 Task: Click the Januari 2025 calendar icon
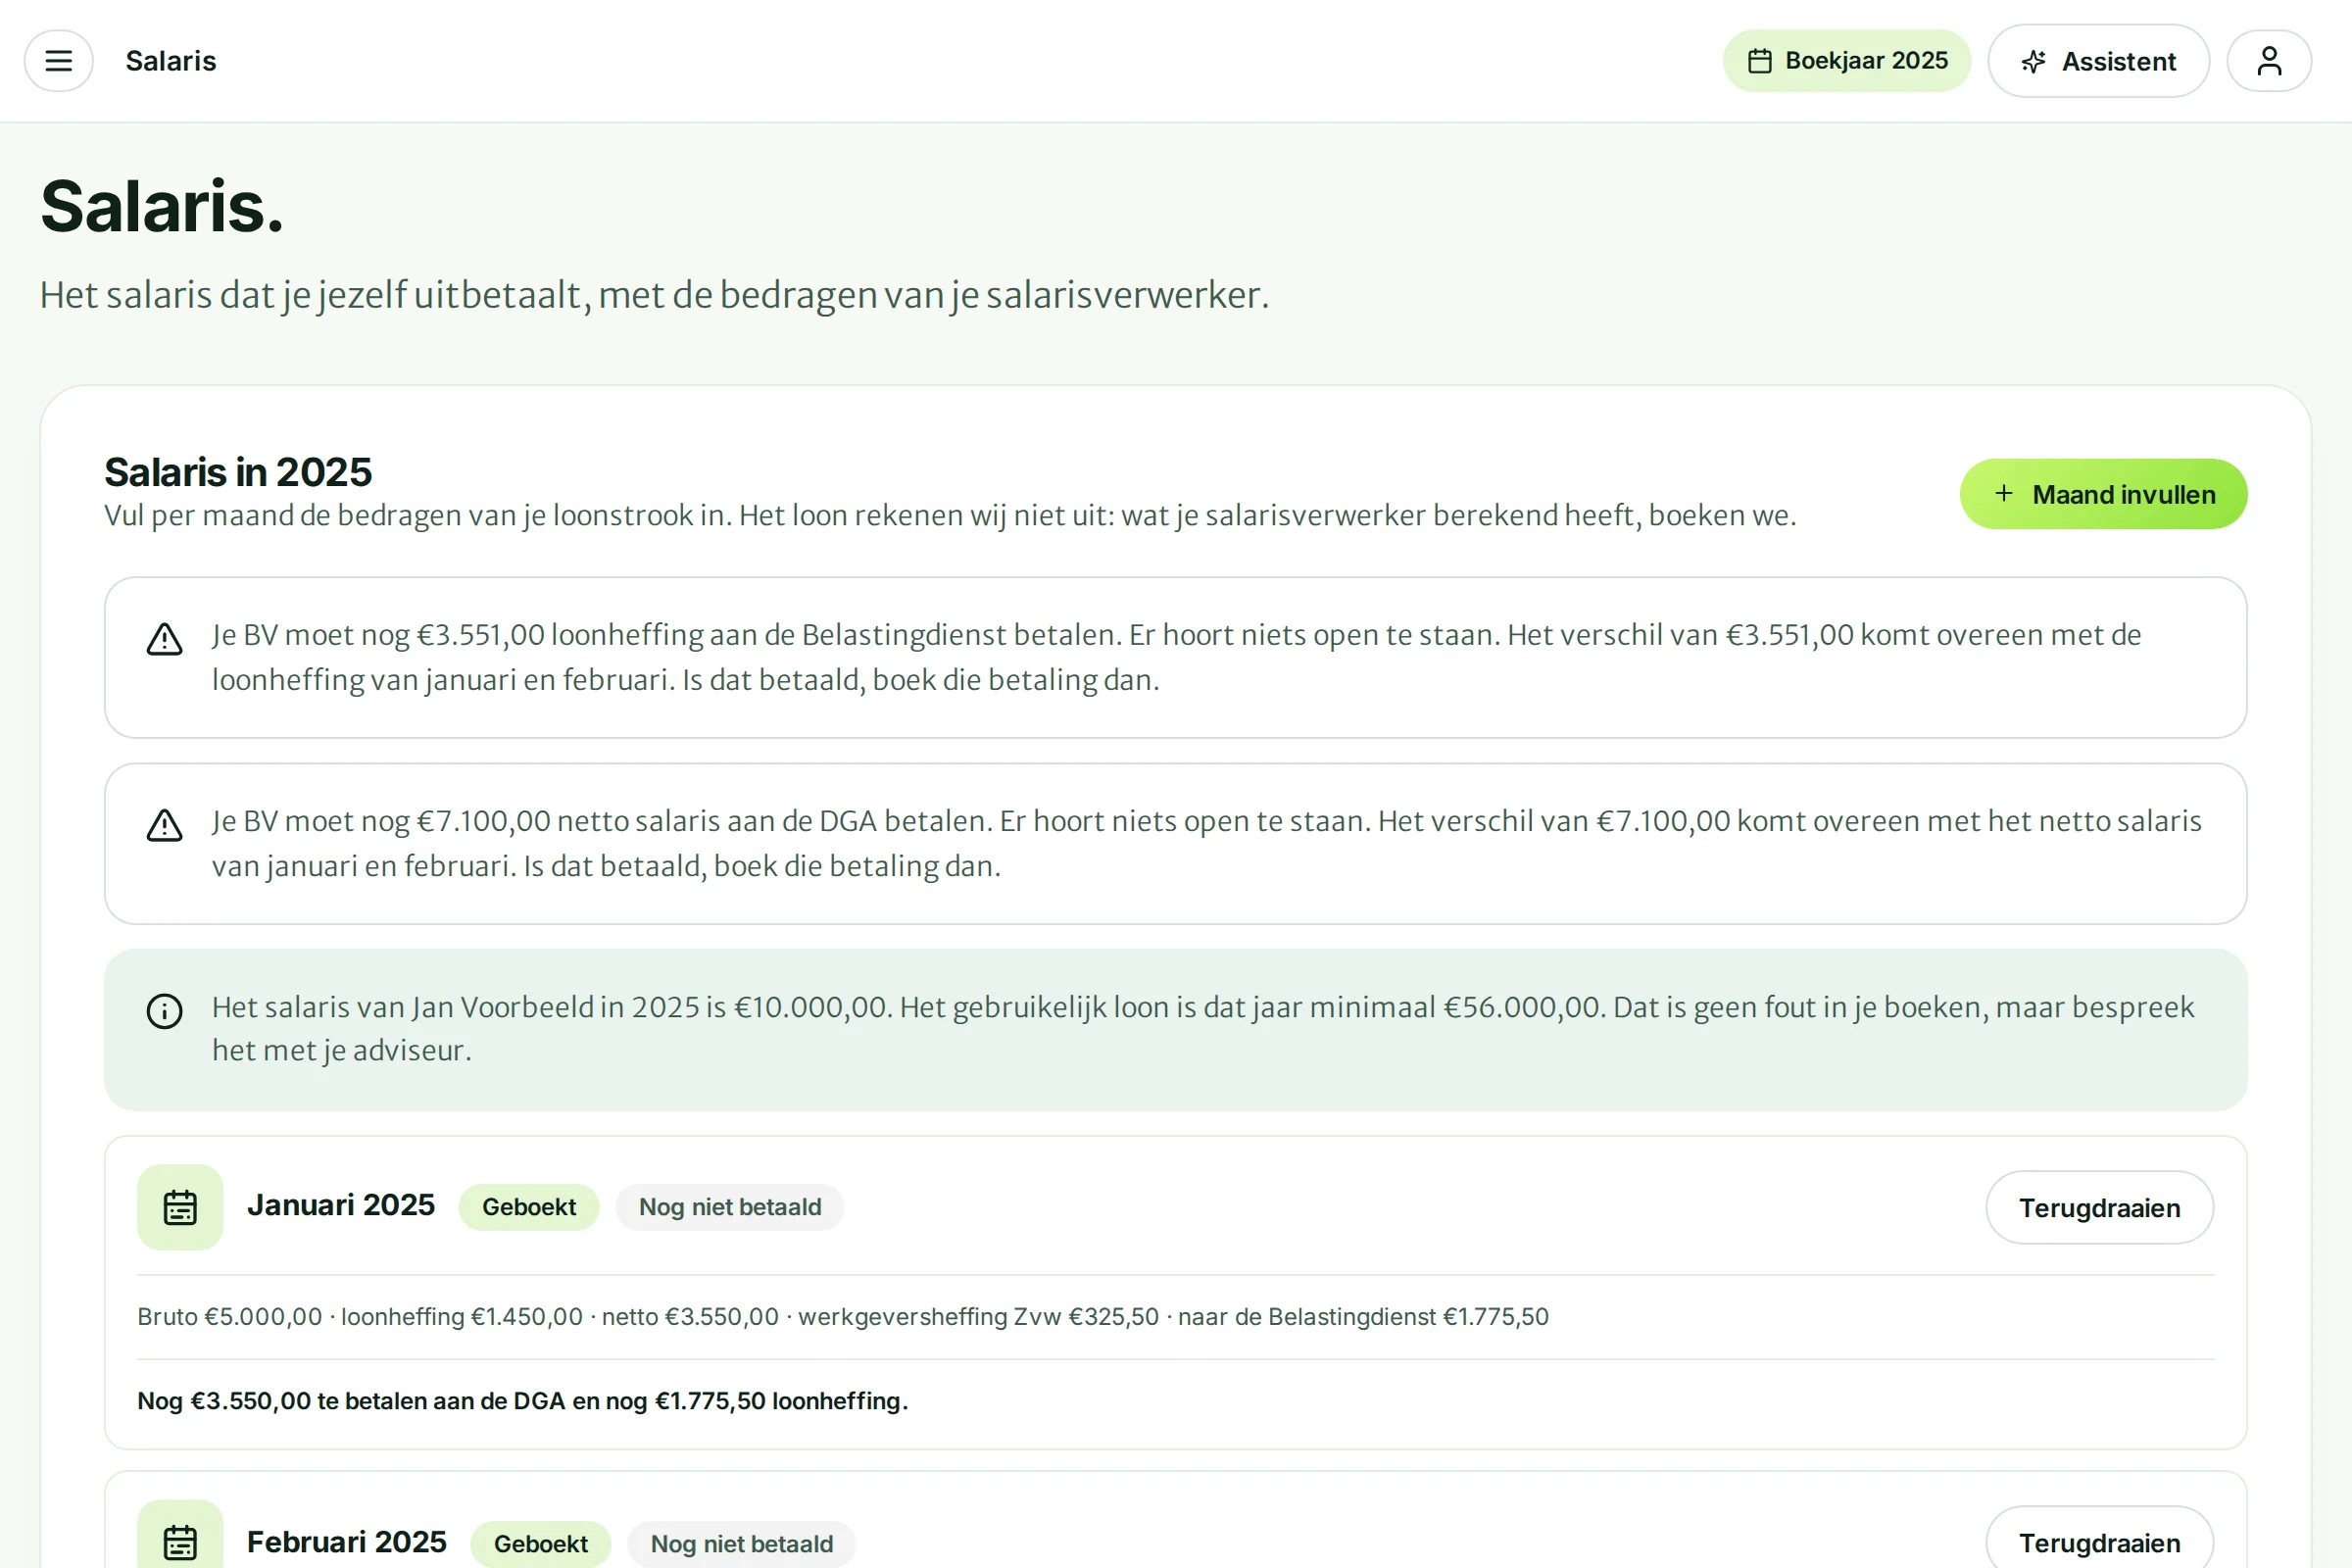coord(180,1207)
